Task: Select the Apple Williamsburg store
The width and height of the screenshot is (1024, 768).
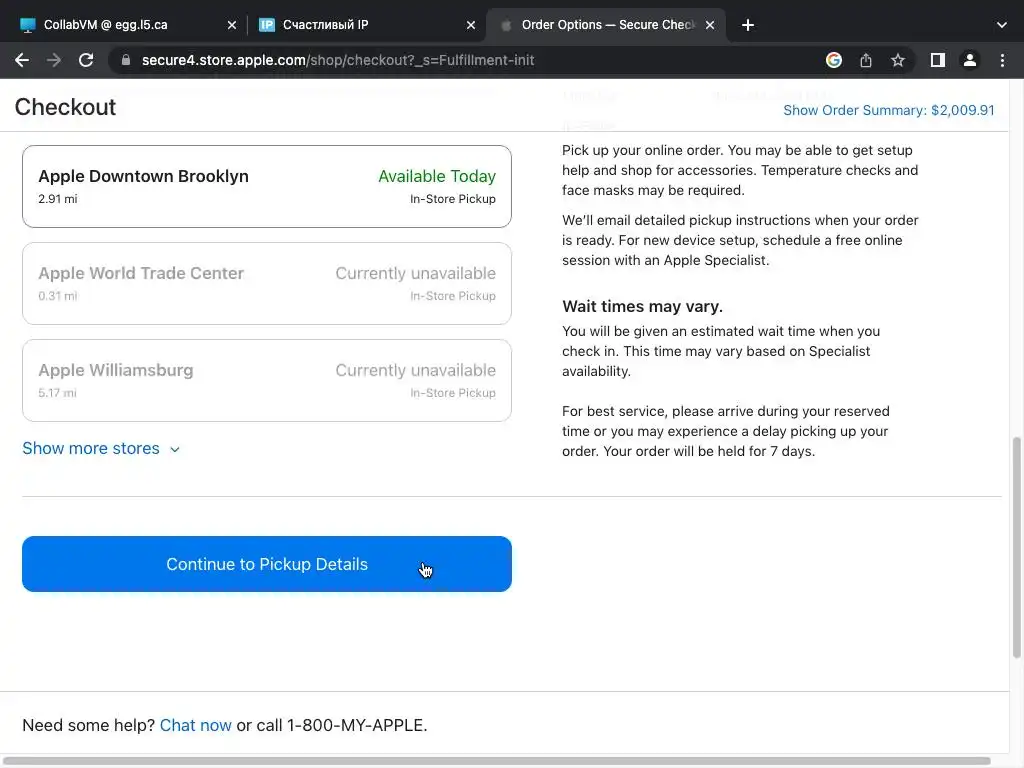Action: tap(266, 380)
